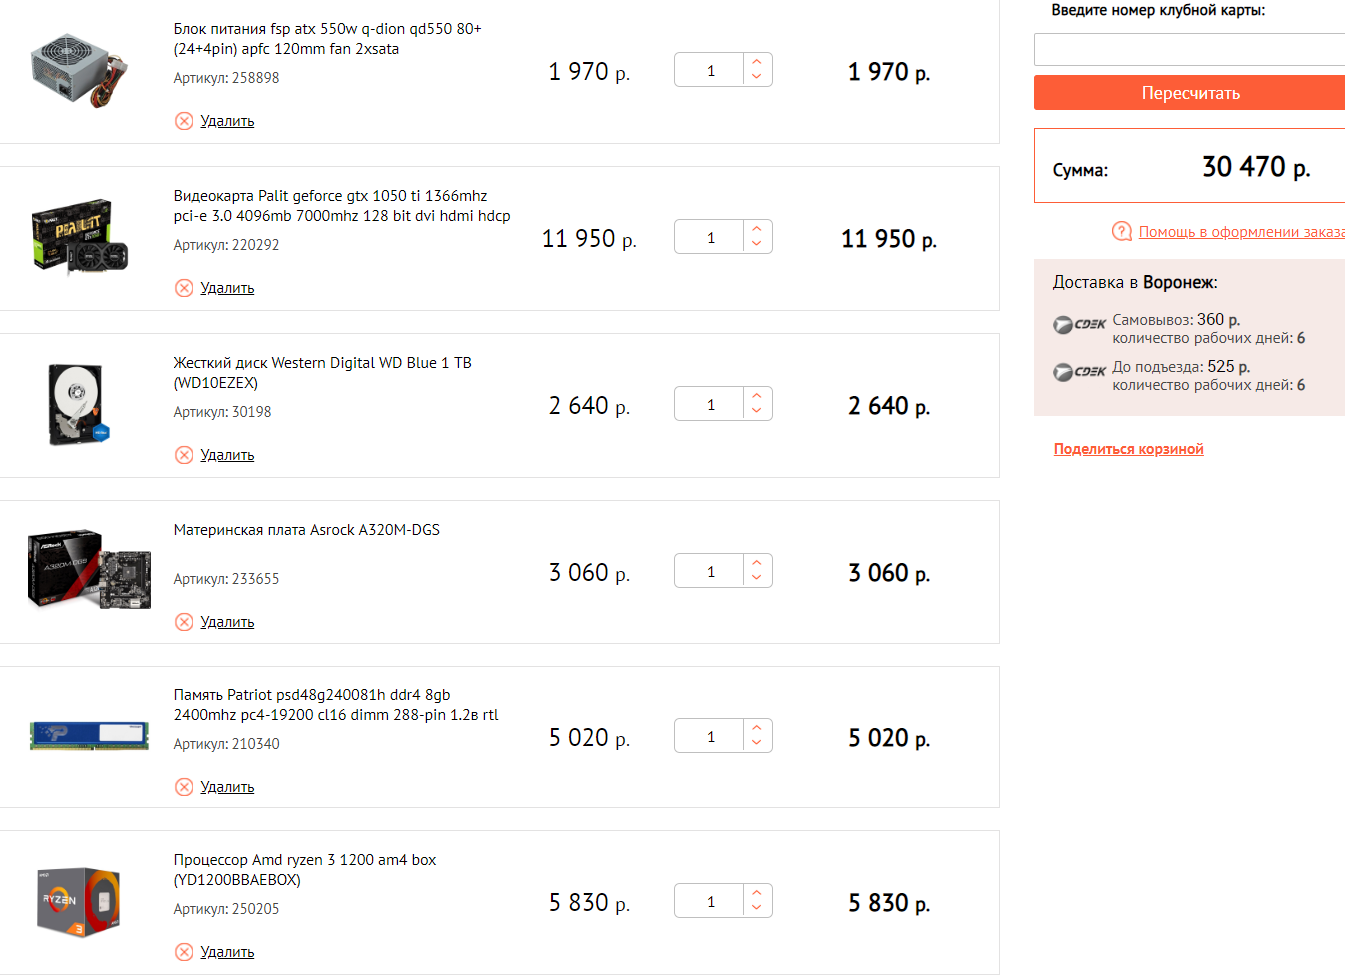Click the delete X icon for the WD Blue hard disk
Image resolution: width=1345 pixels, height=976 pixels.
pos(184,455)
